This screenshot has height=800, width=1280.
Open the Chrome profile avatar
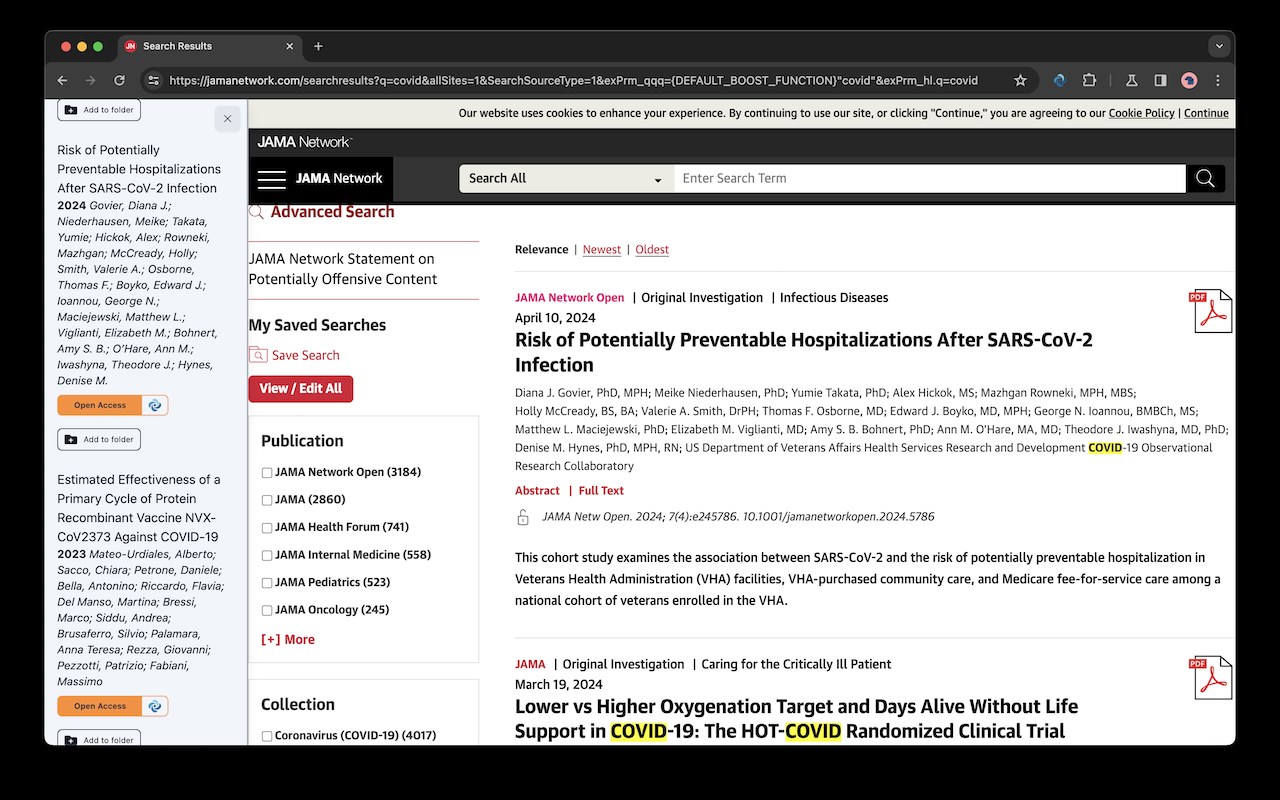[1189, 80]
